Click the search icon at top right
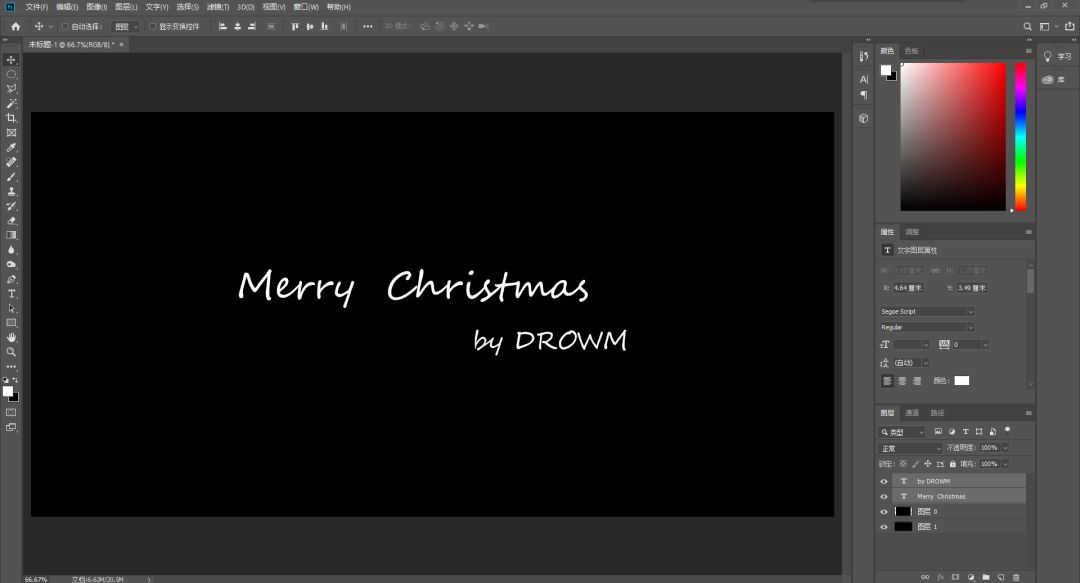This screenshot has width=1080, height=583. pos(1027,26)
